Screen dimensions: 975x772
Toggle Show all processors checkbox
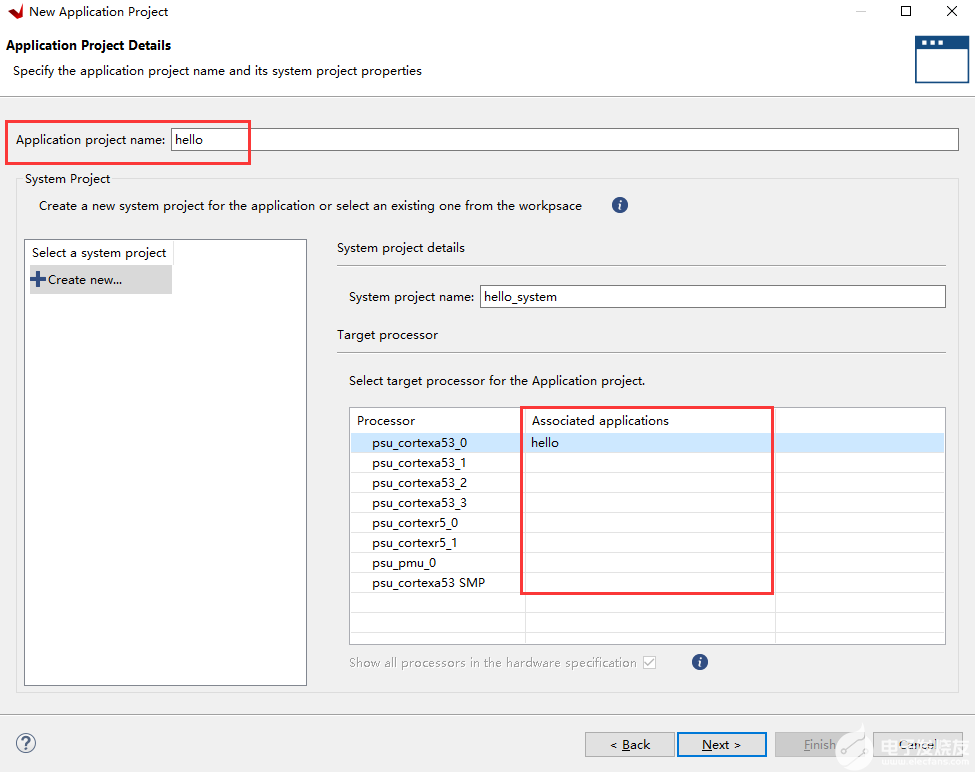coord(650,662)
